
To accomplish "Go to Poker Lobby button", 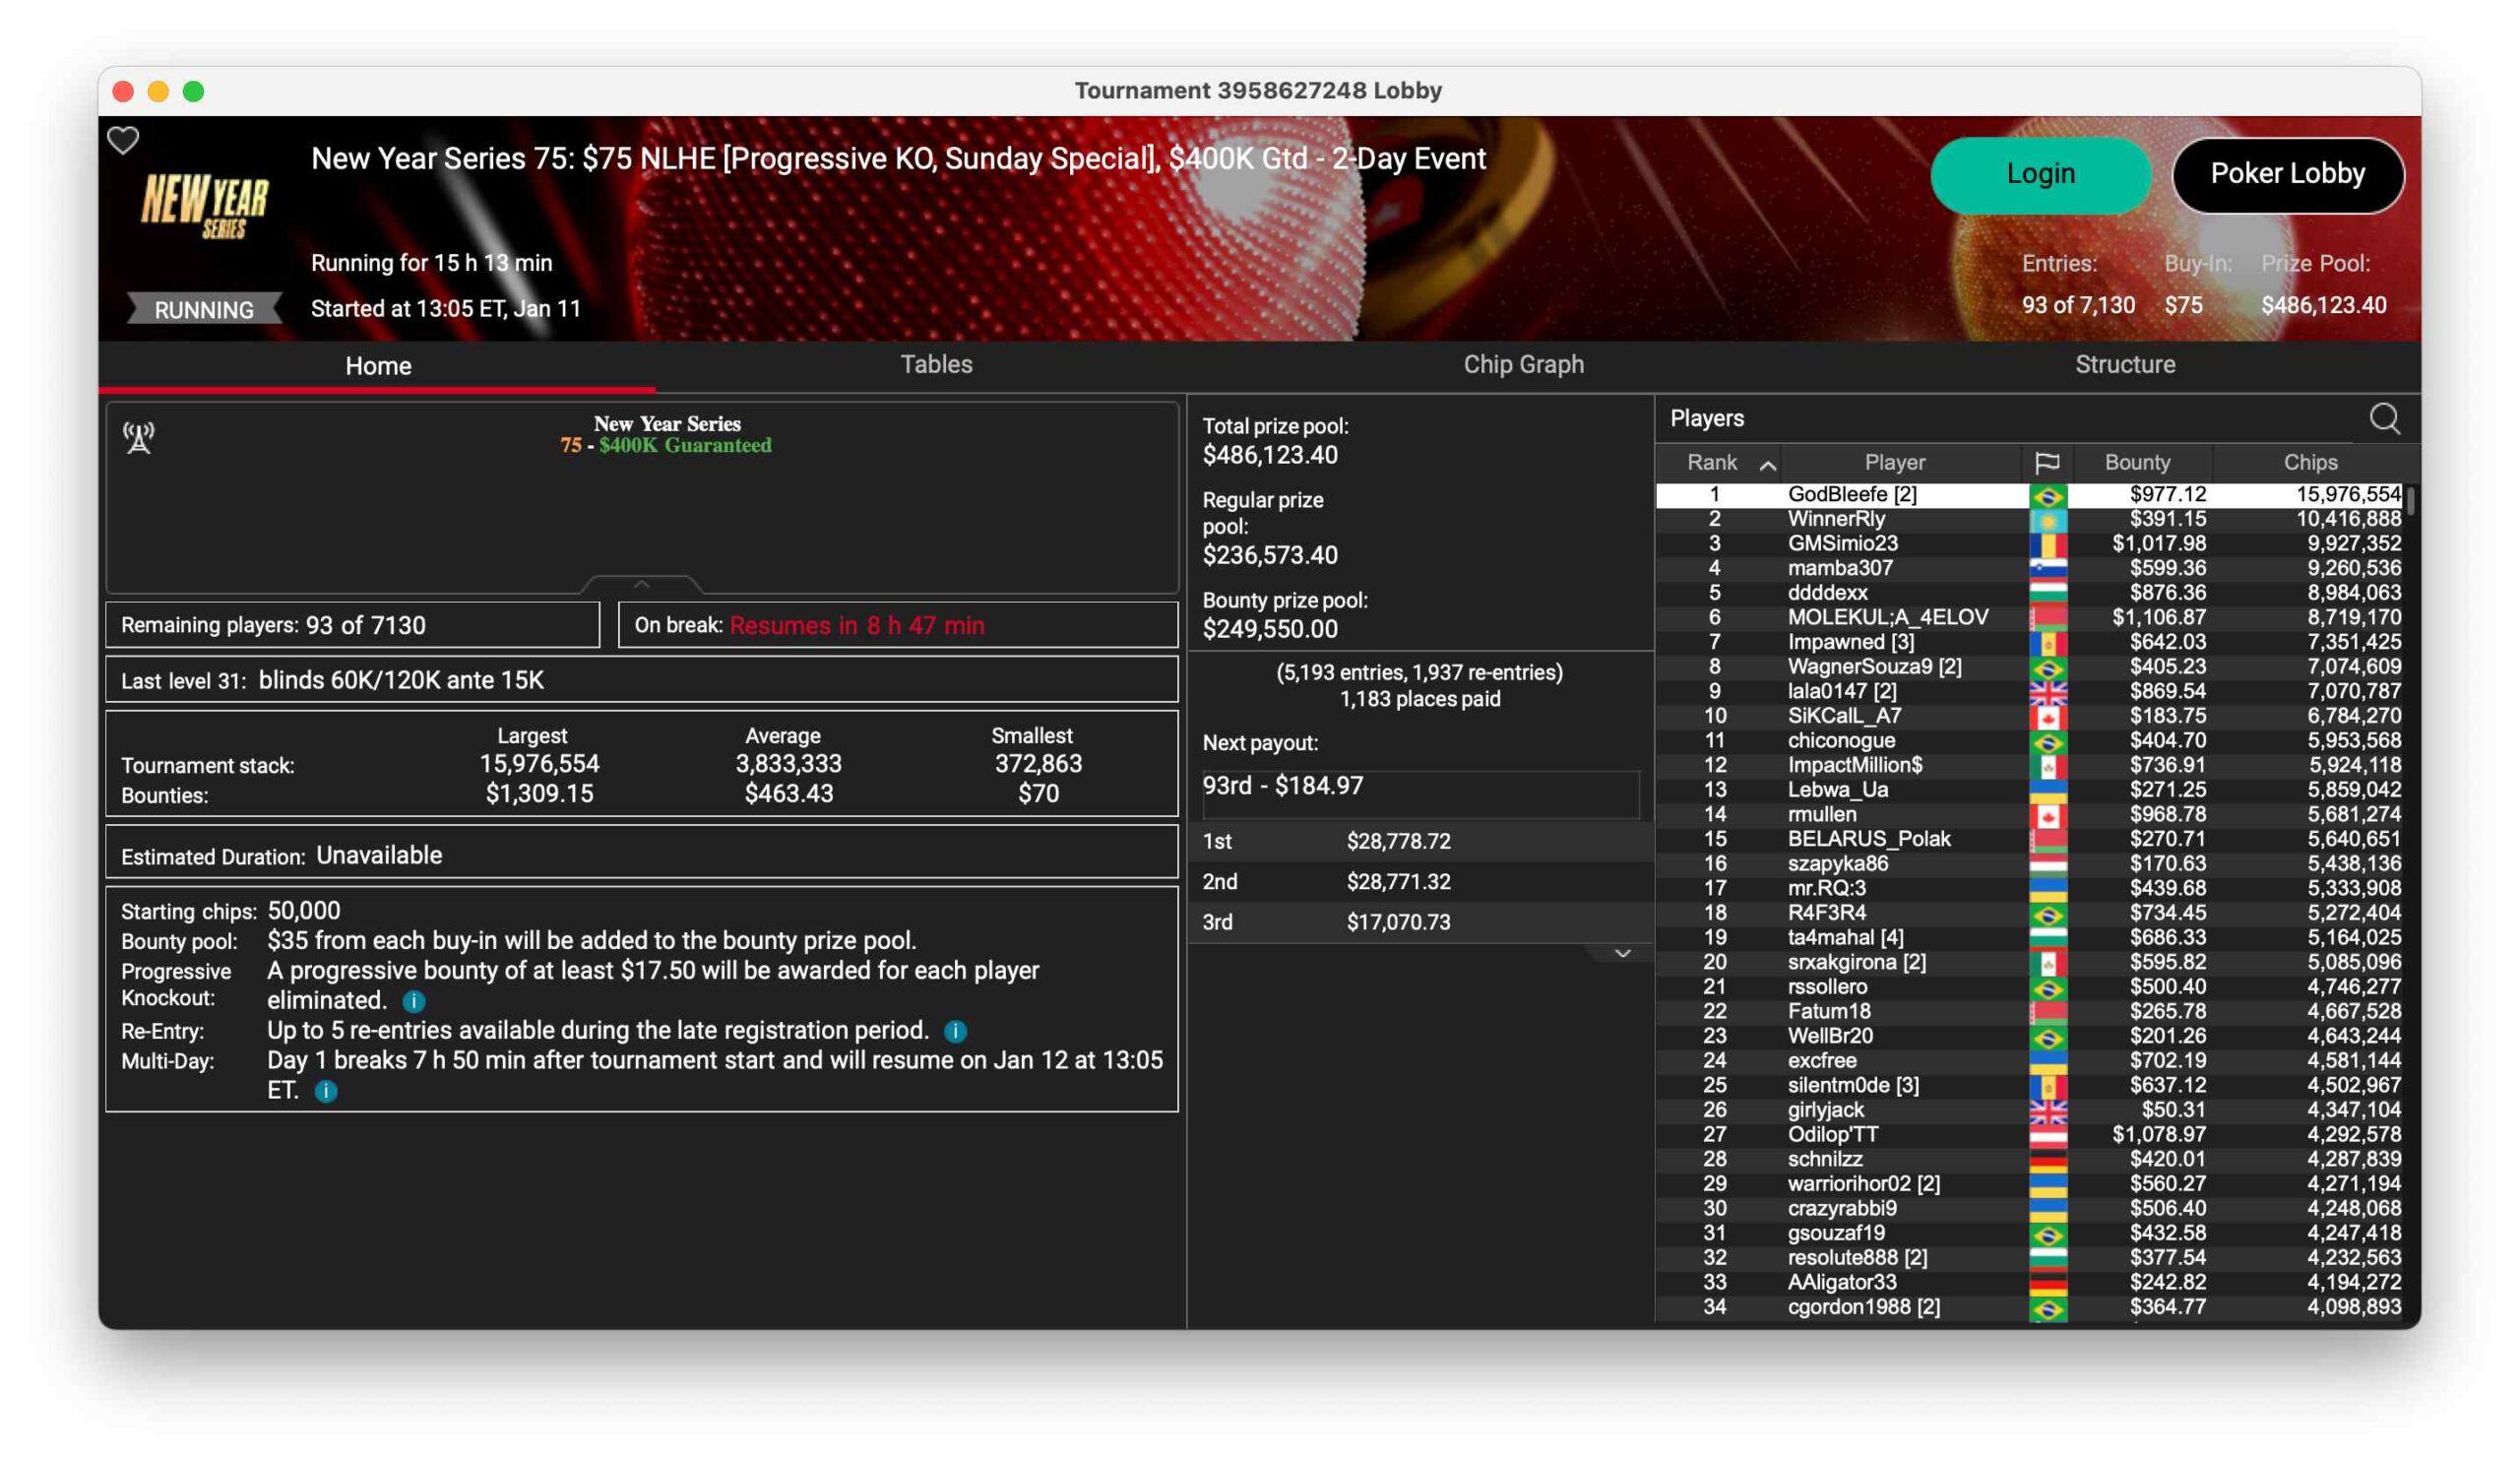I will pos(2287,174).
